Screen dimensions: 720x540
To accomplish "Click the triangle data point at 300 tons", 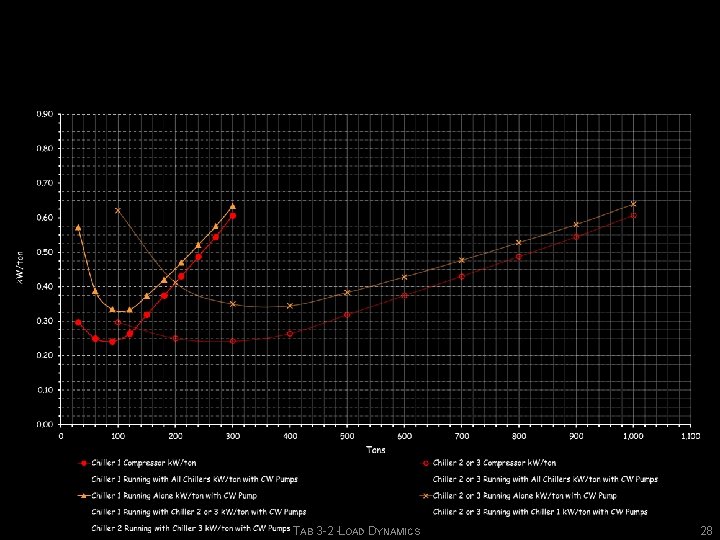I will coord(233,206).
